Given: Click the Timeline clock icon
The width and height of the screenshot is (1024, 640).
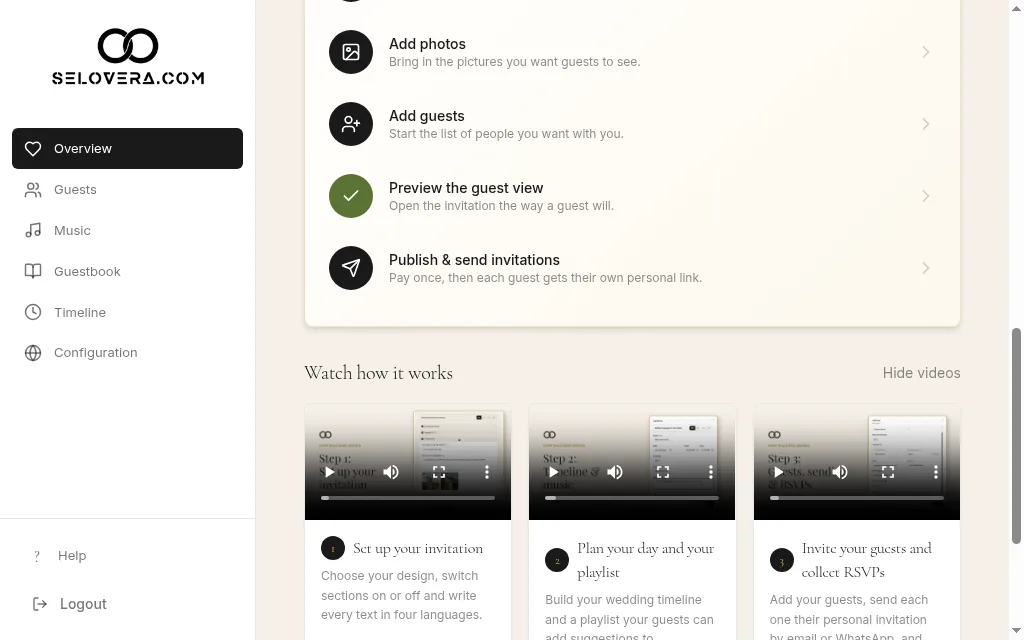Looking at the screenshot, I should (33, 312).
